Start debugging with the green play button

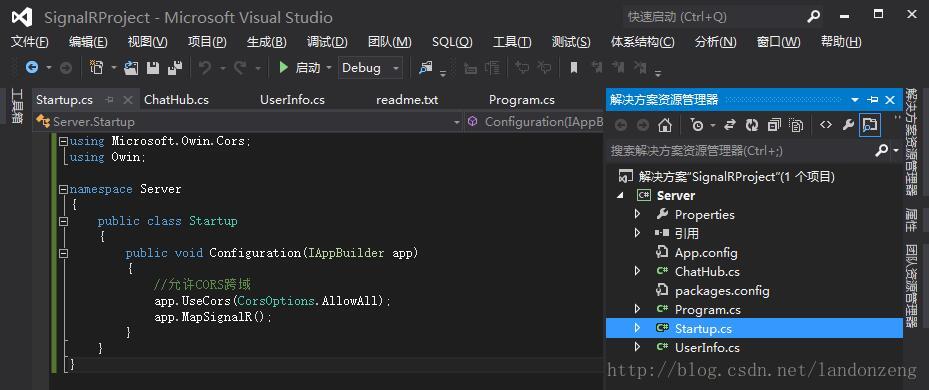(x=283, y=68)
